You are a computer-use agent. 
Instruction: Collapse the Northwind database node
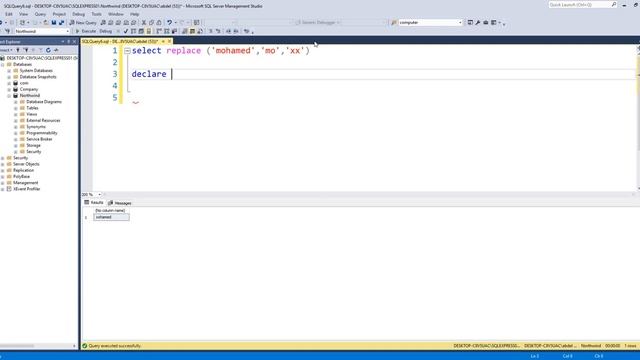(9, 96)
